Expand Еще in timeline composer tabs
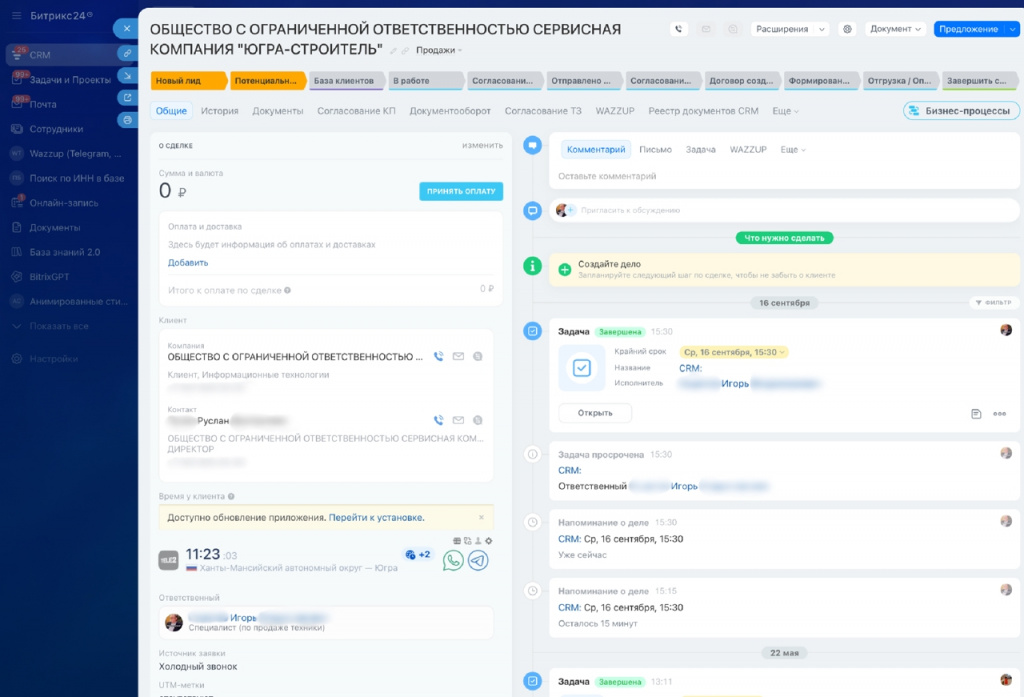Viewport: 1024px width, 697px height. (793, 150)
